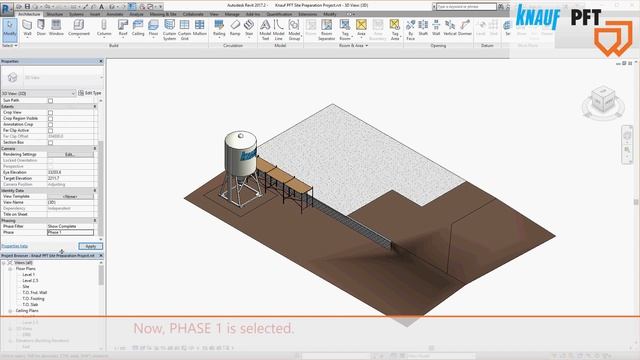Choose the Curtain Grid tool

(184, 29)
